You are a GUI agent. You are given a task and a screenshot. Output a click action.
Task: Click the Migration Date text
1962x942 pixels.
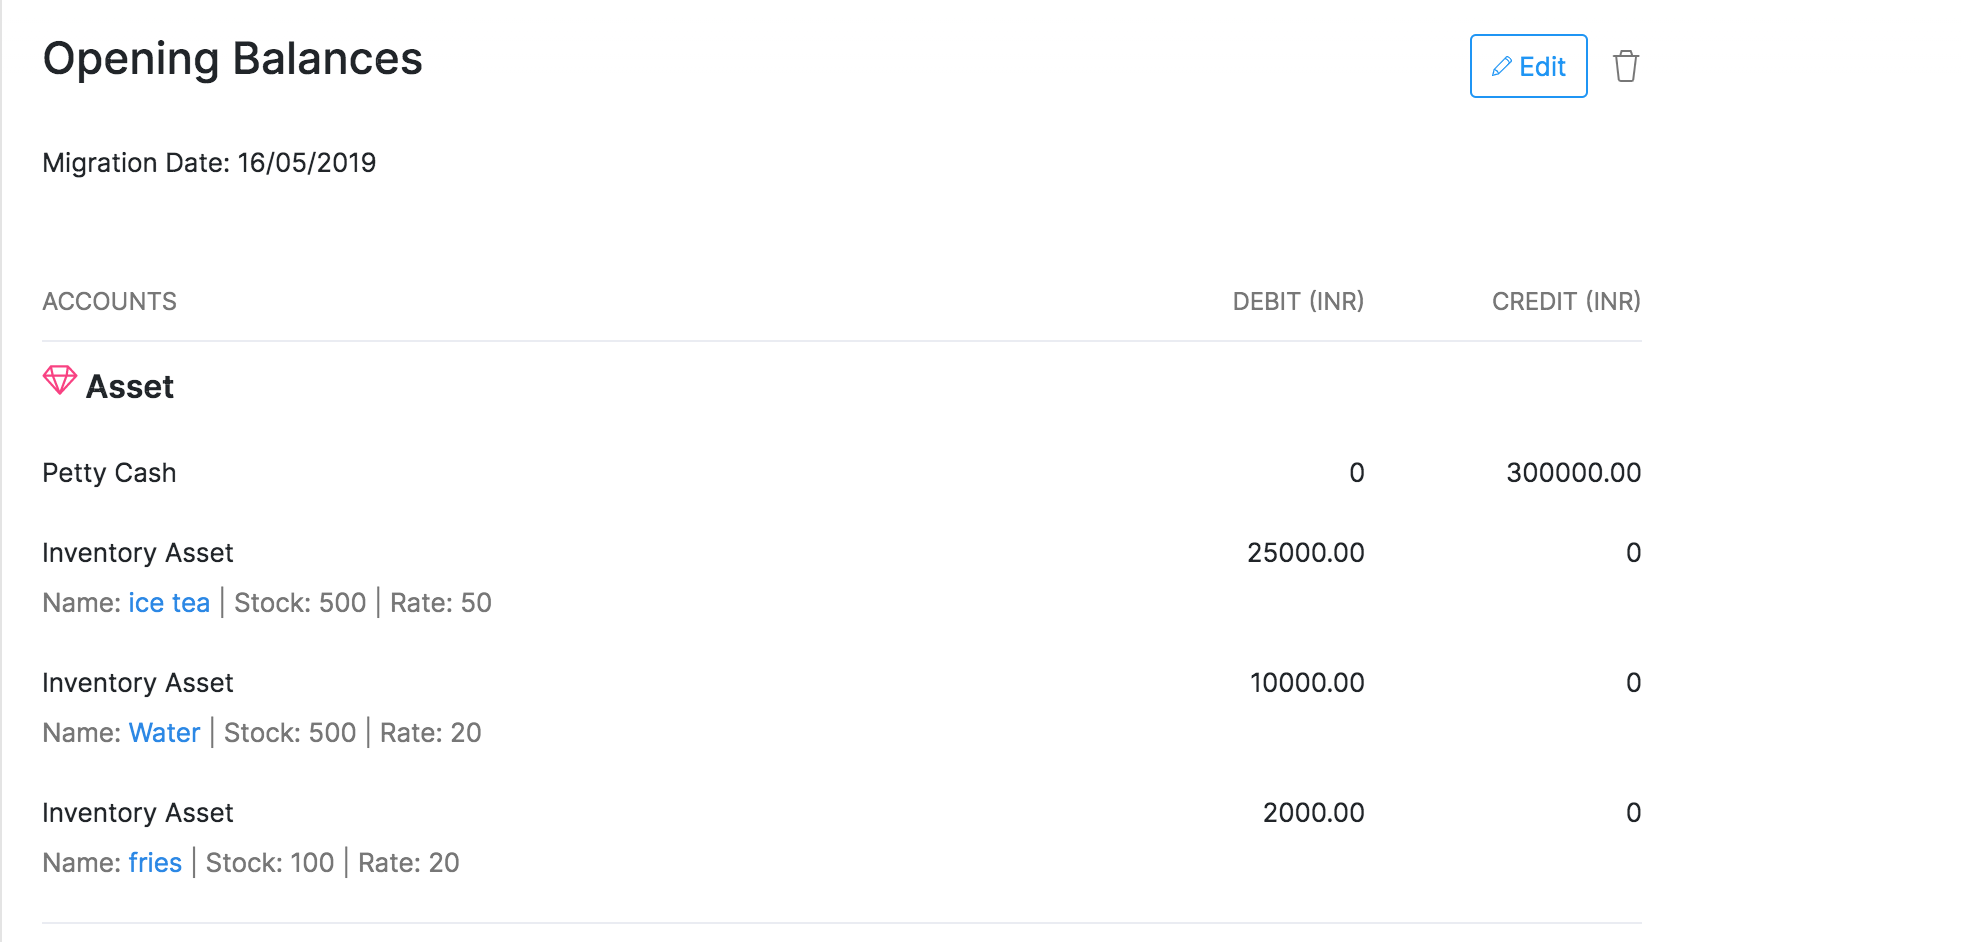[209, 163]
